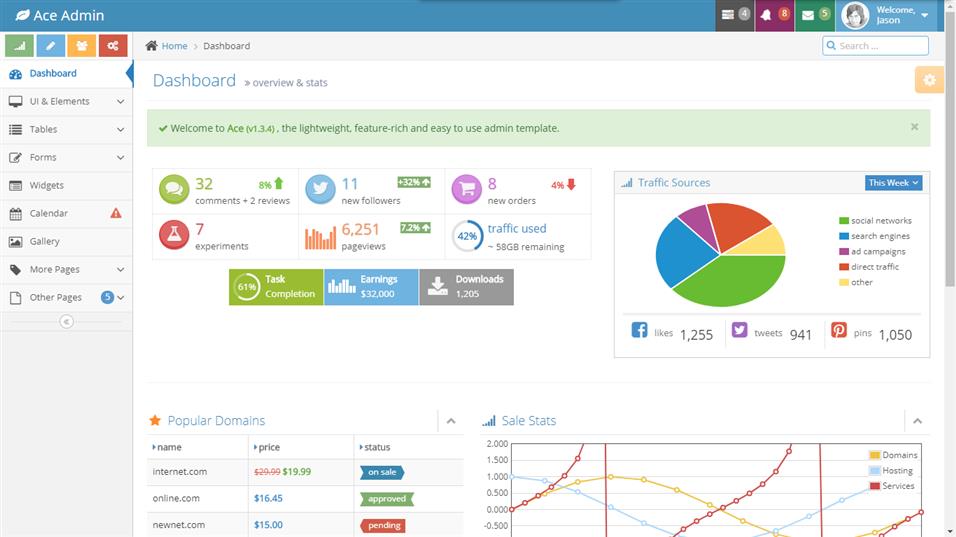Click the blue pencil shortcut button

coord(51,46)
